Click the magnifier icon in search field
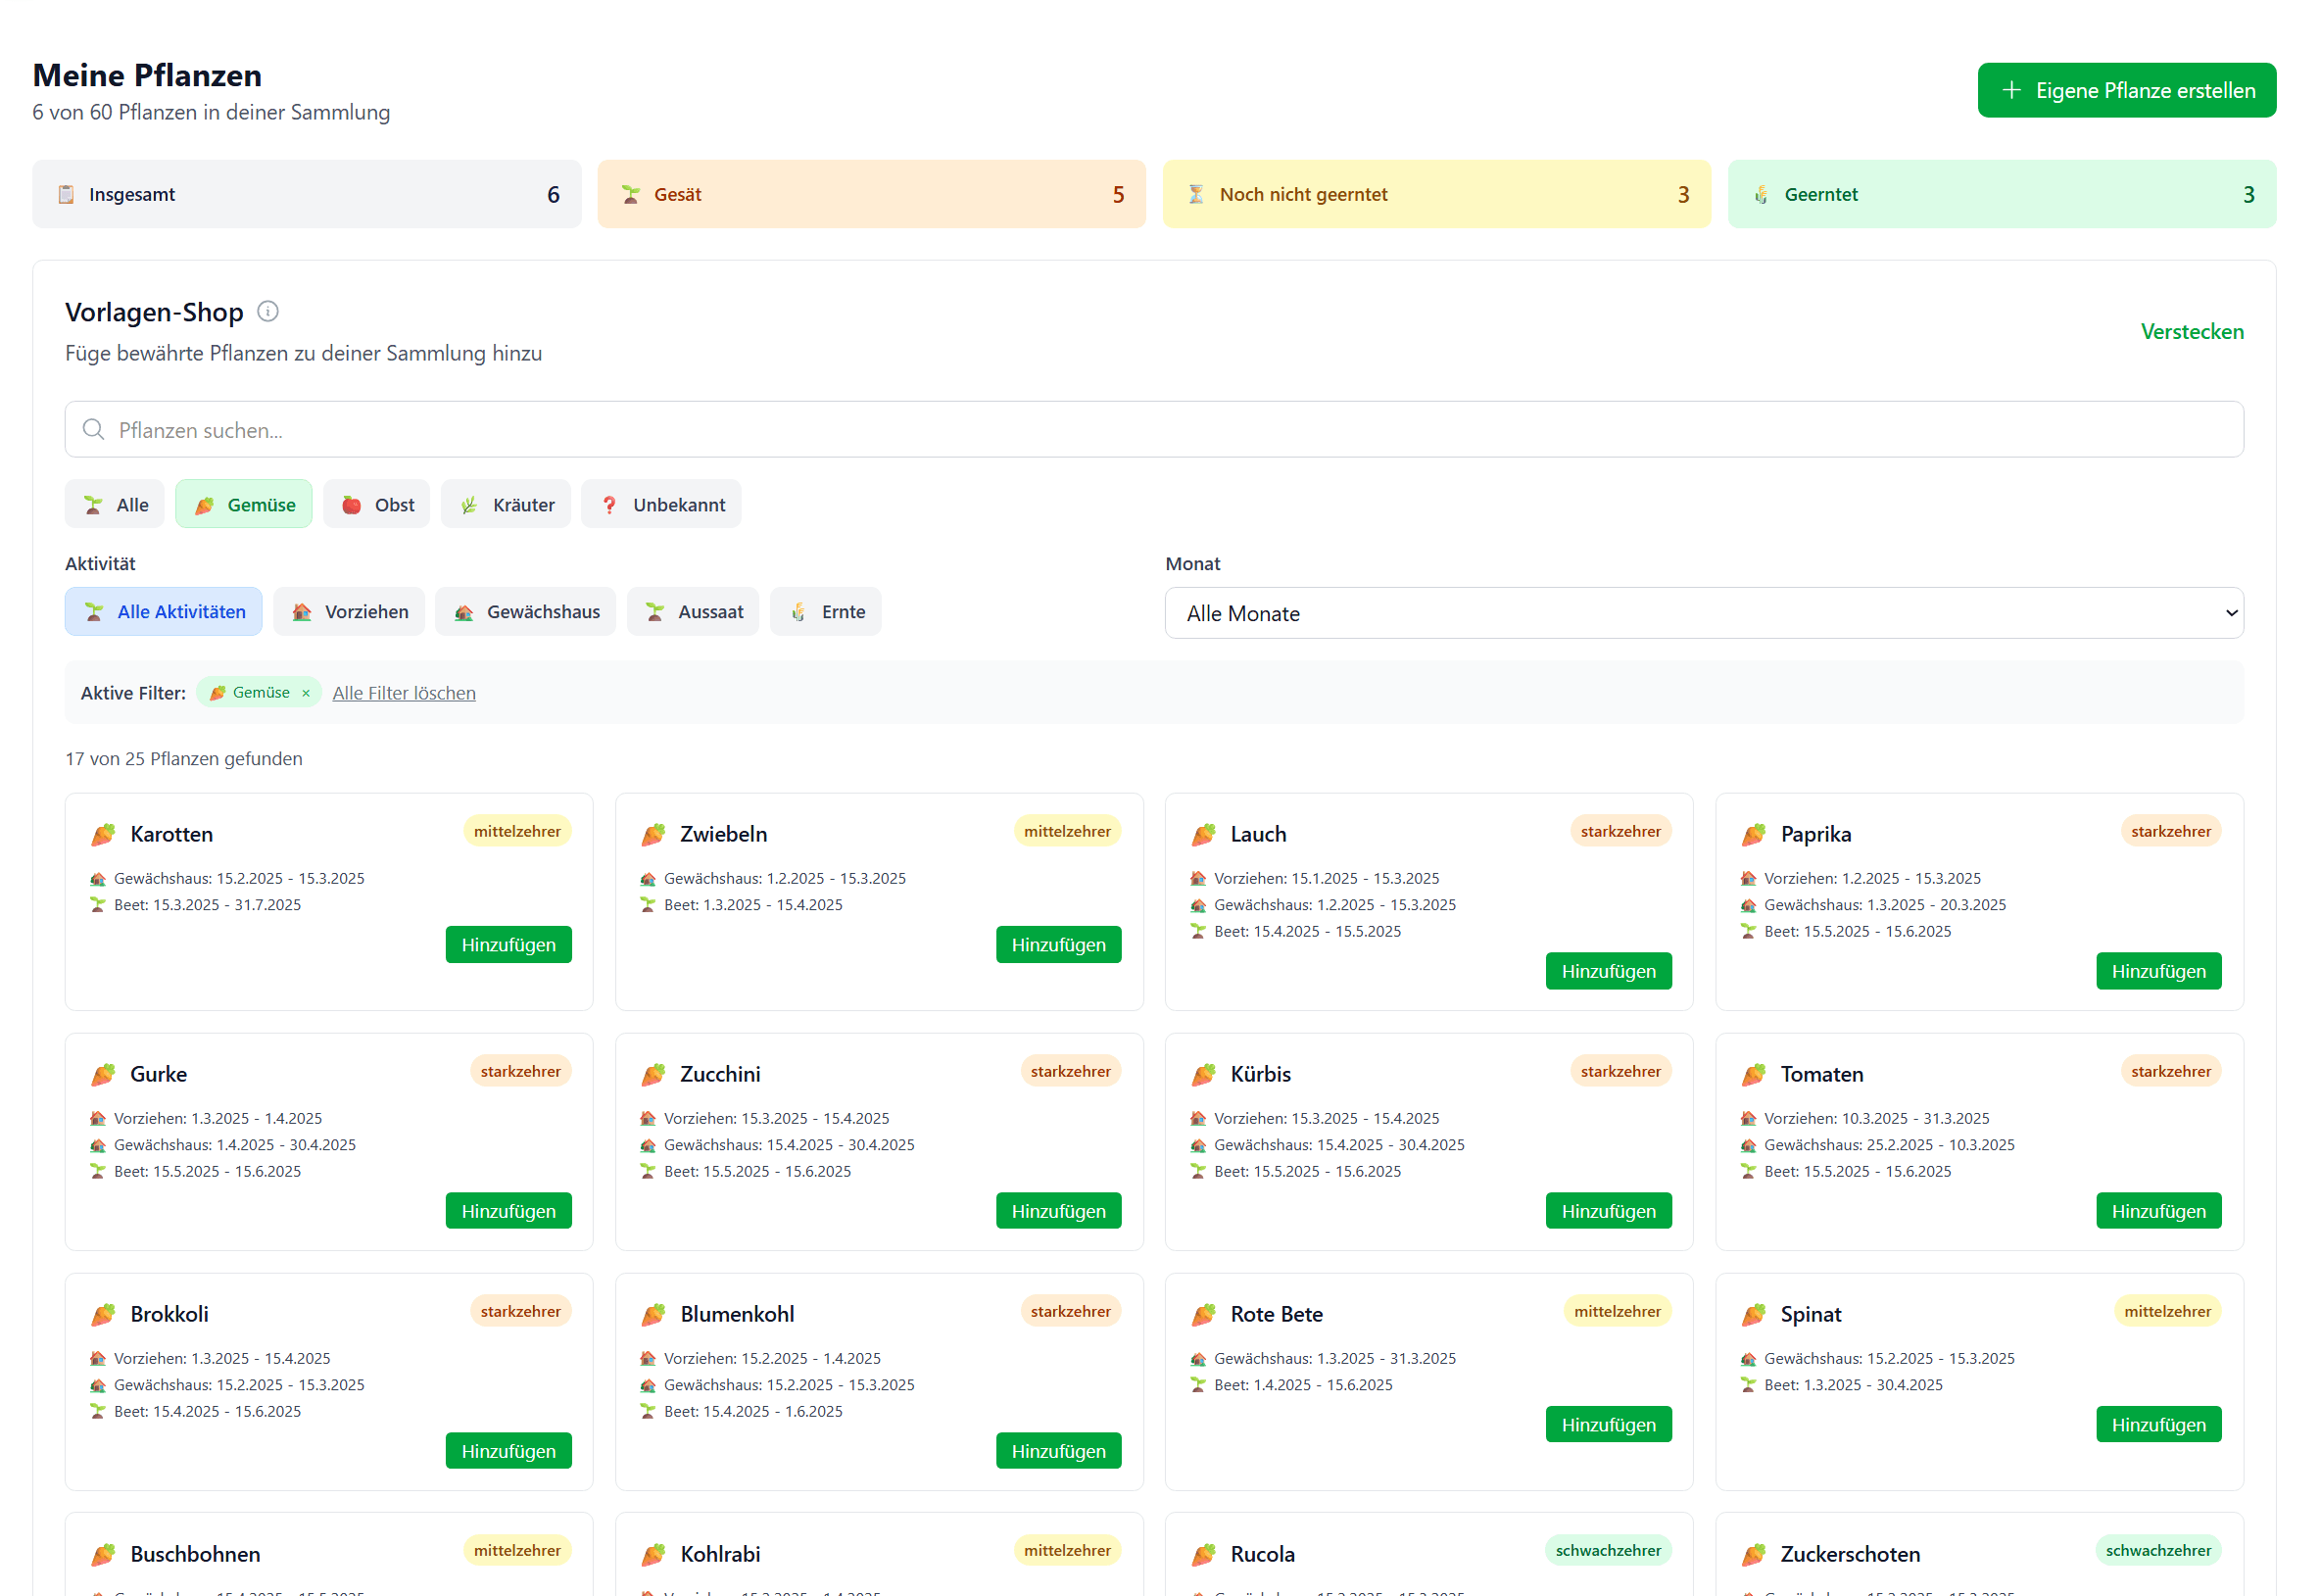 (94, 430)
